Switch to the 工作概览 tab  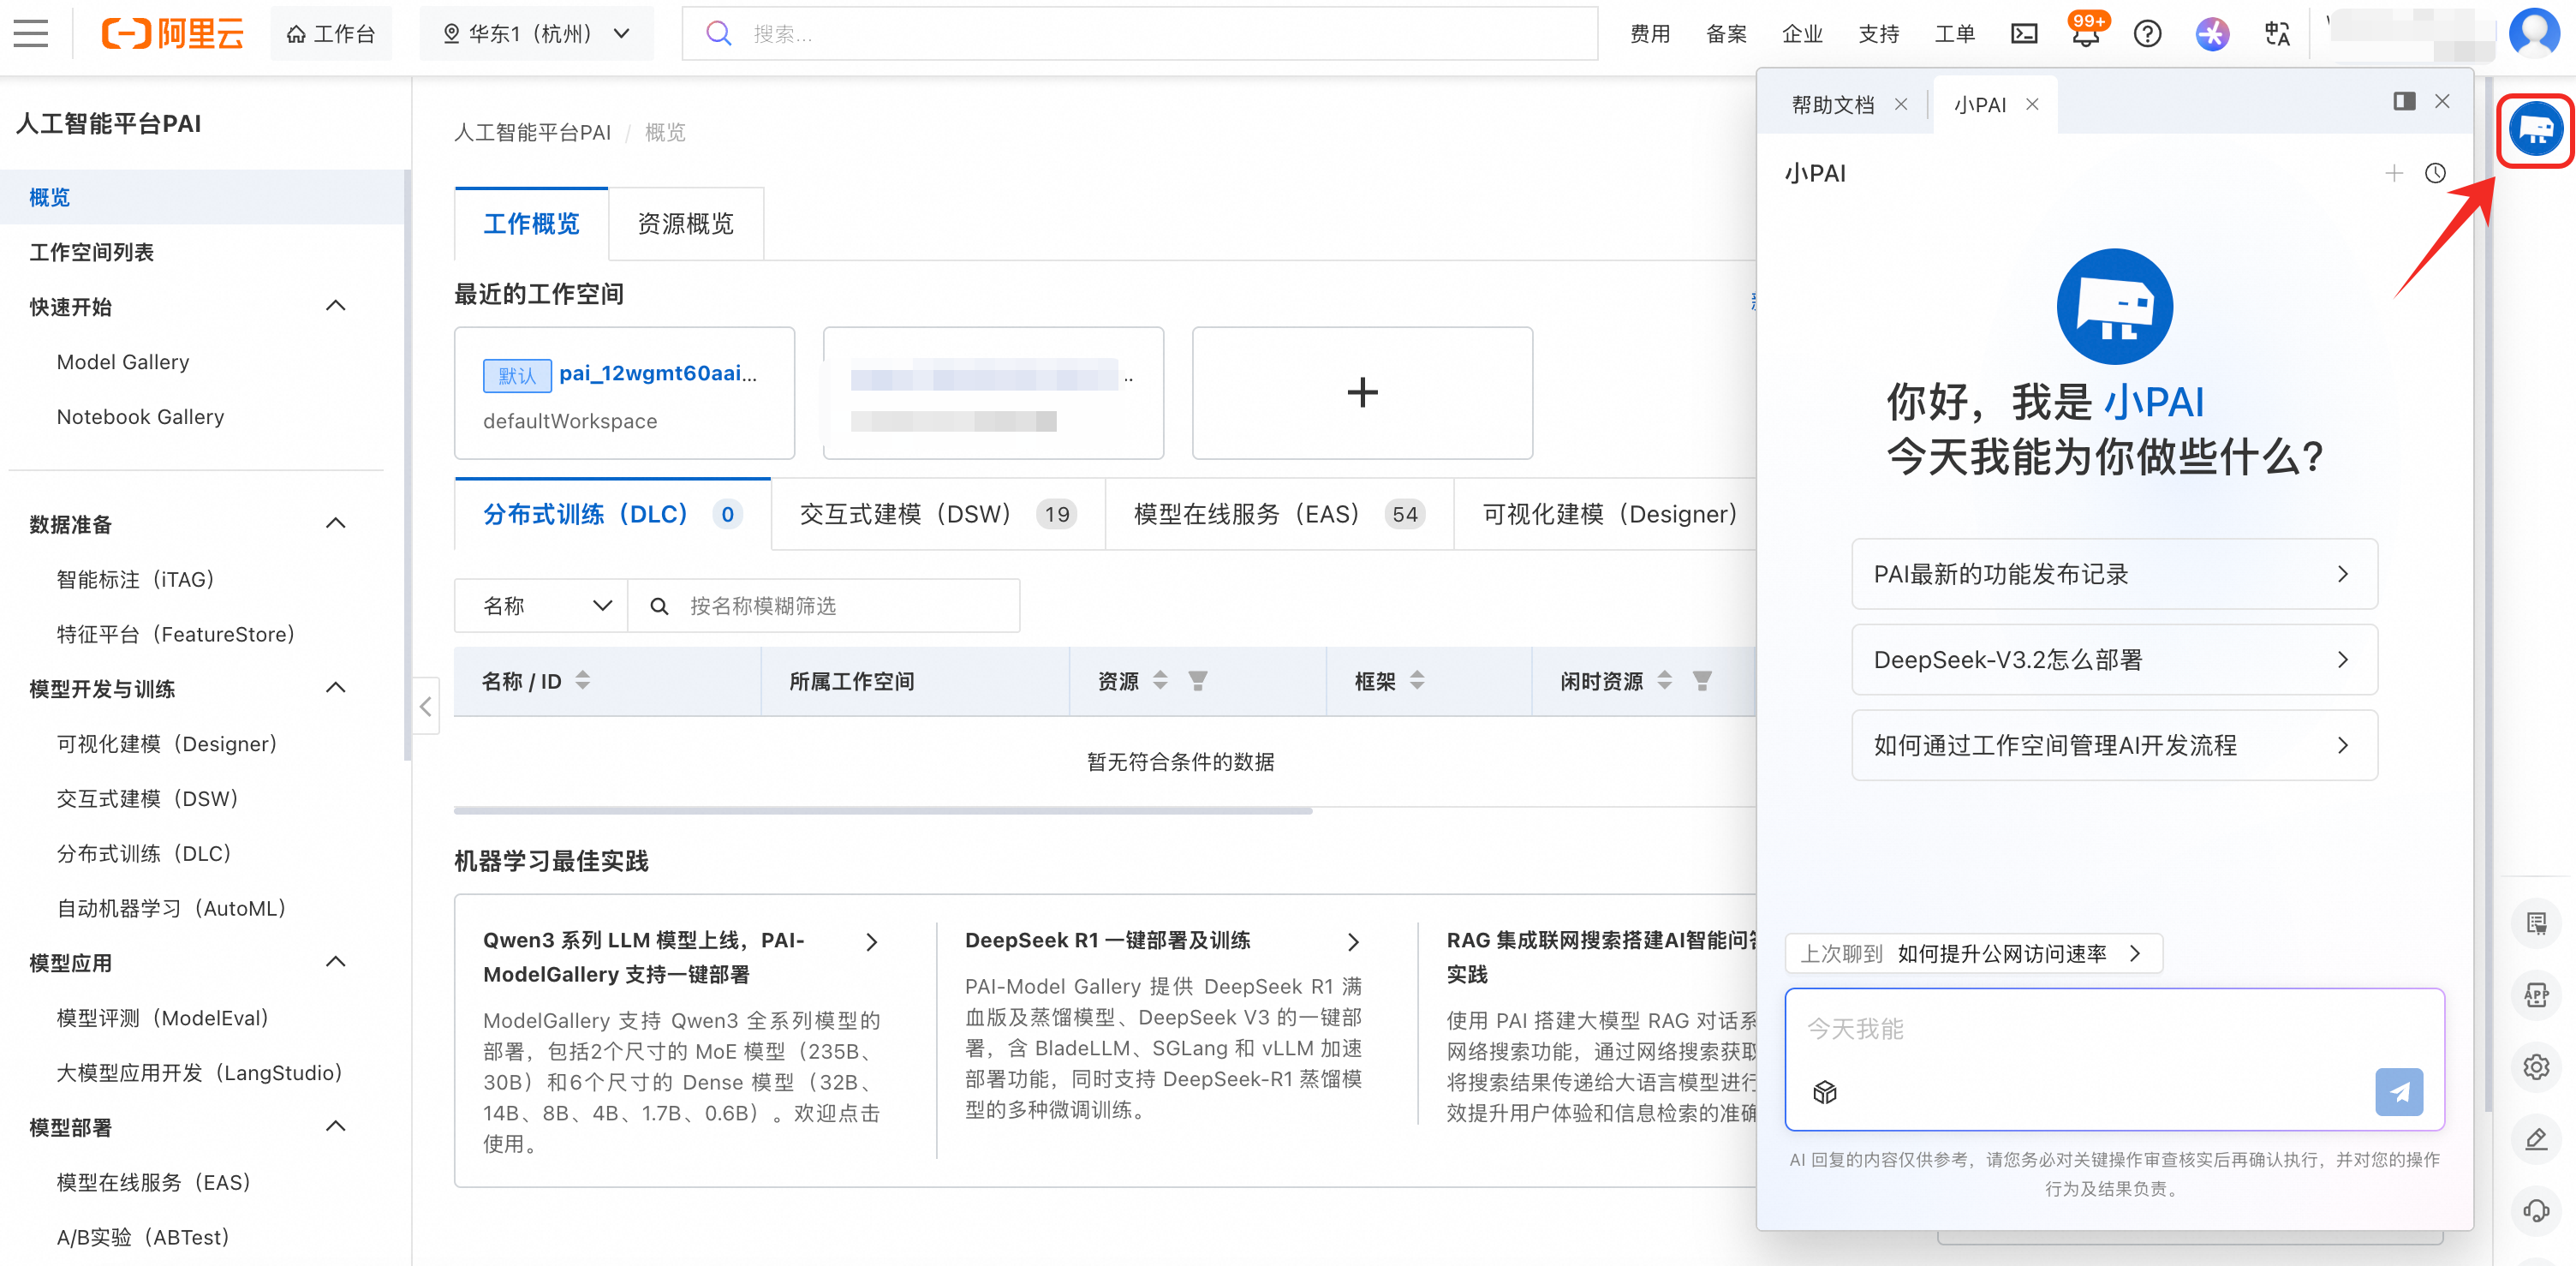(531, 224)
